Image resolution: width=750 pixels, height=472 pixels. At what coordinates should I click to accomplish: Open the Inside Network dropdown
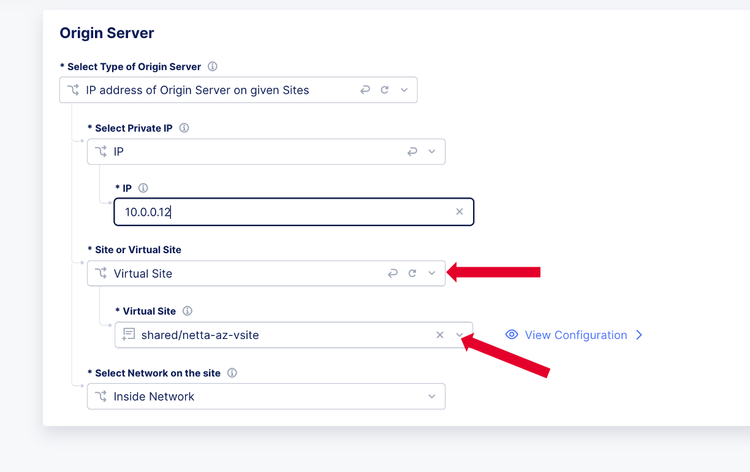(x=432, y=397)
